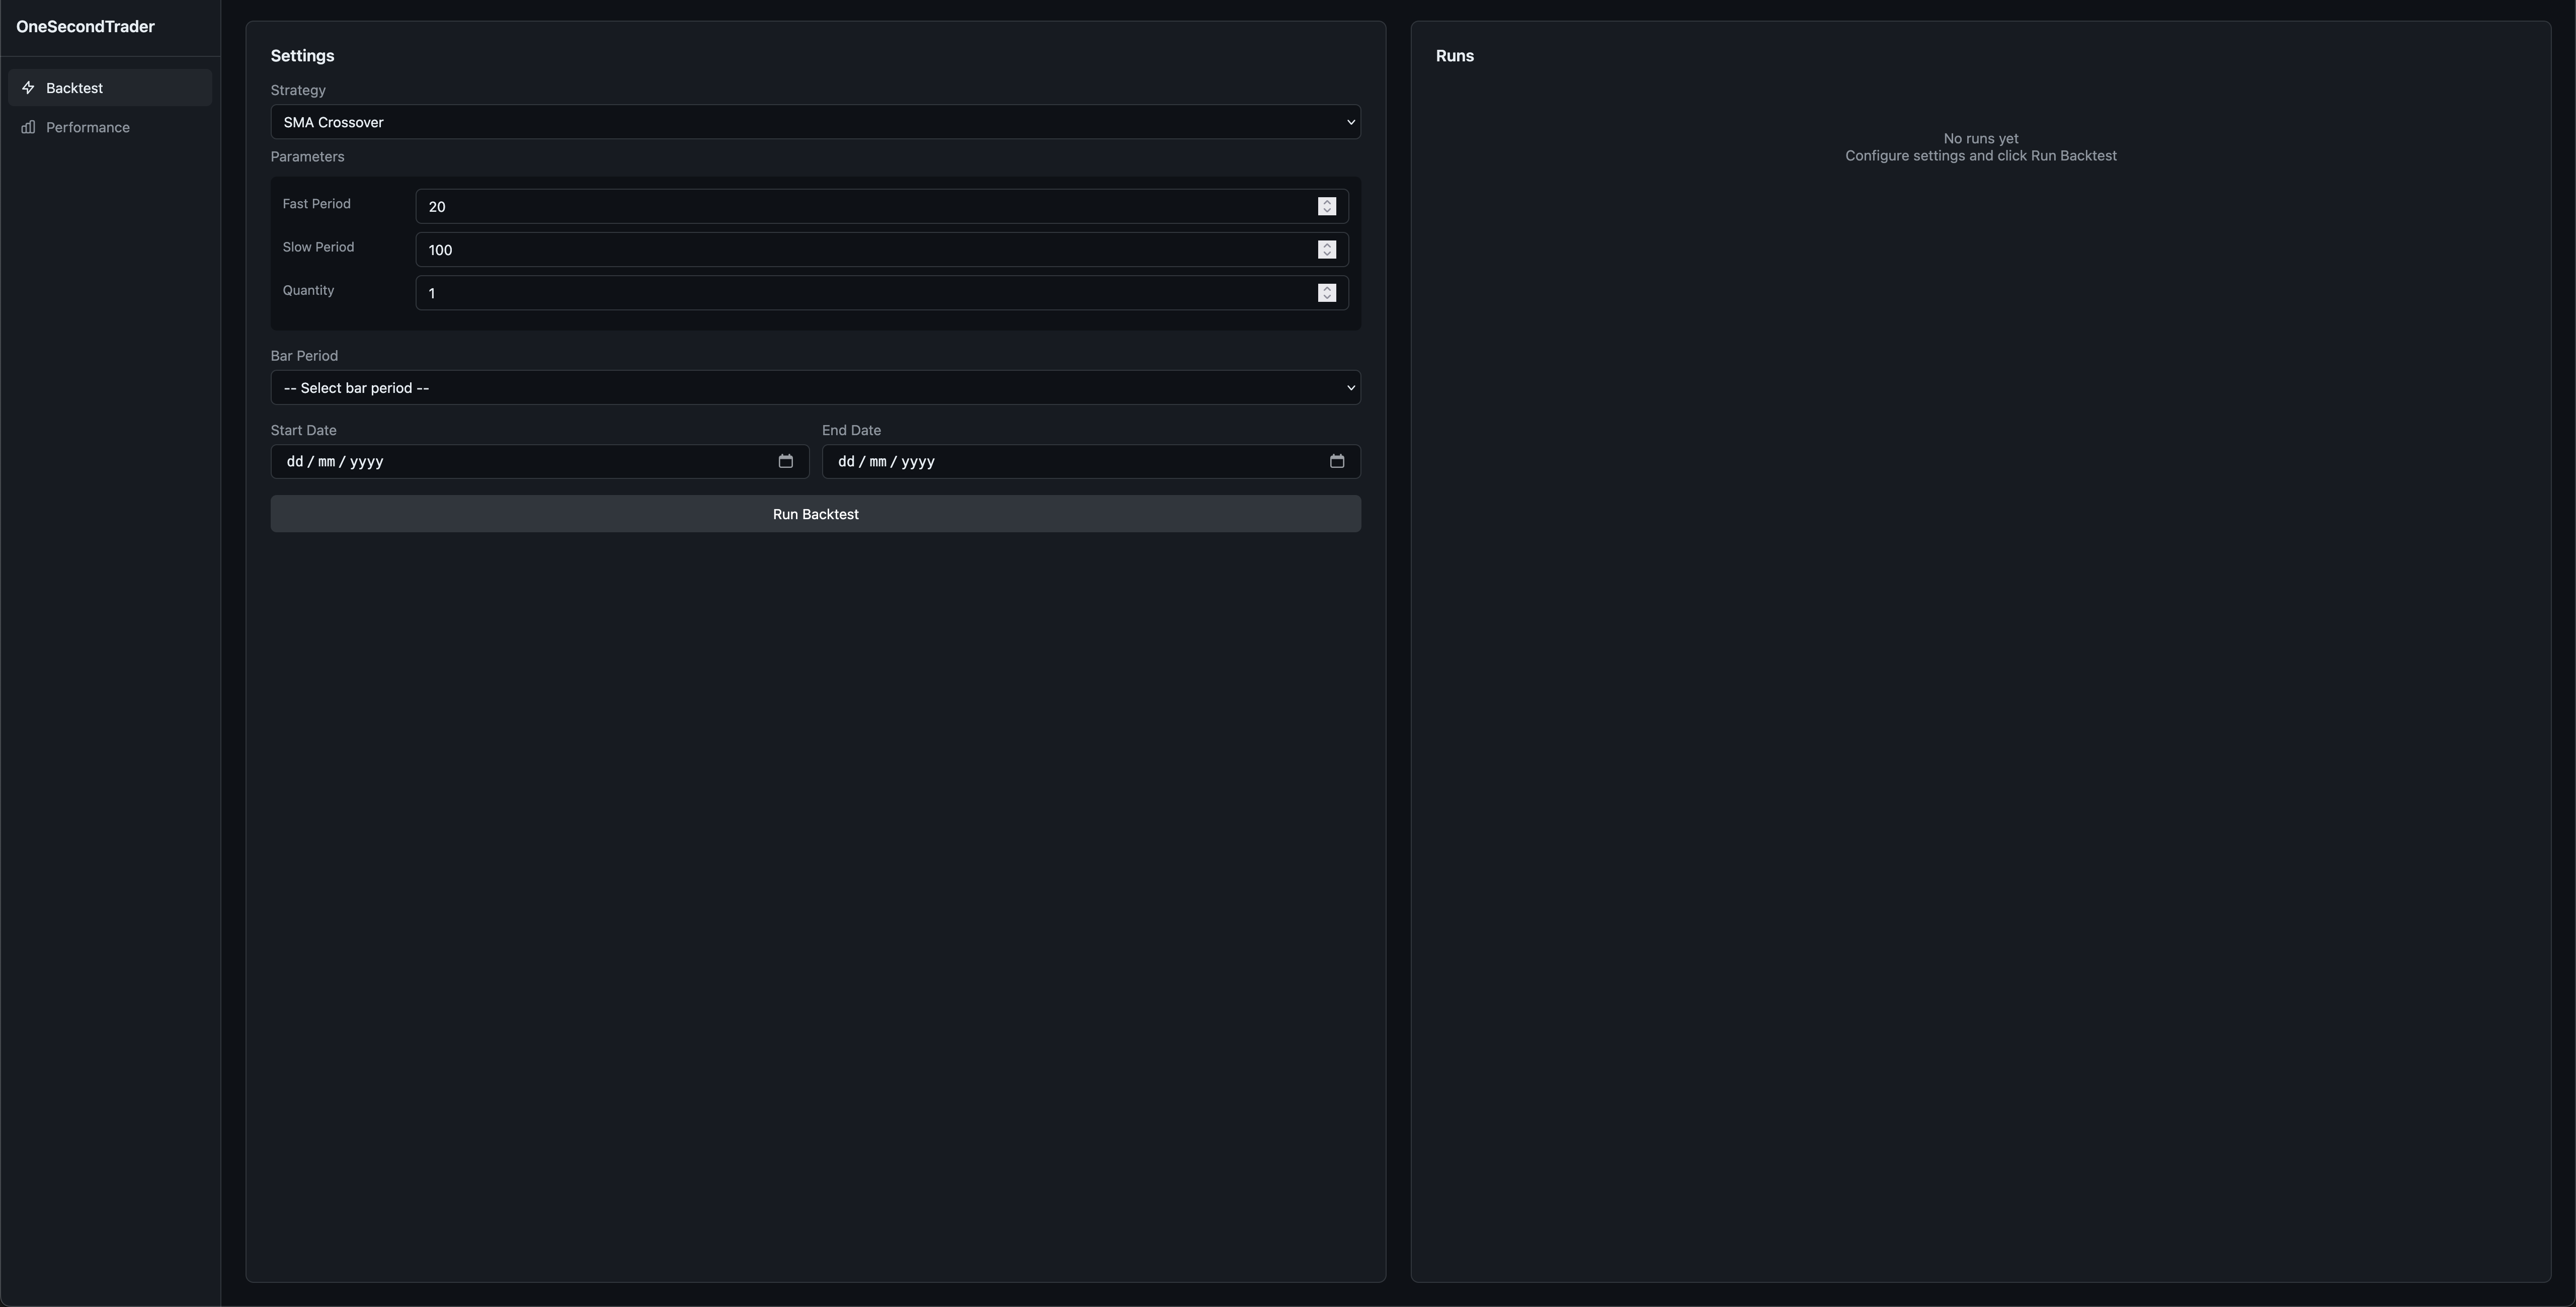The height and width of the screenshot is (1307, 2576).
Task: Click the Performance bar chart icon
Action: 28,127
